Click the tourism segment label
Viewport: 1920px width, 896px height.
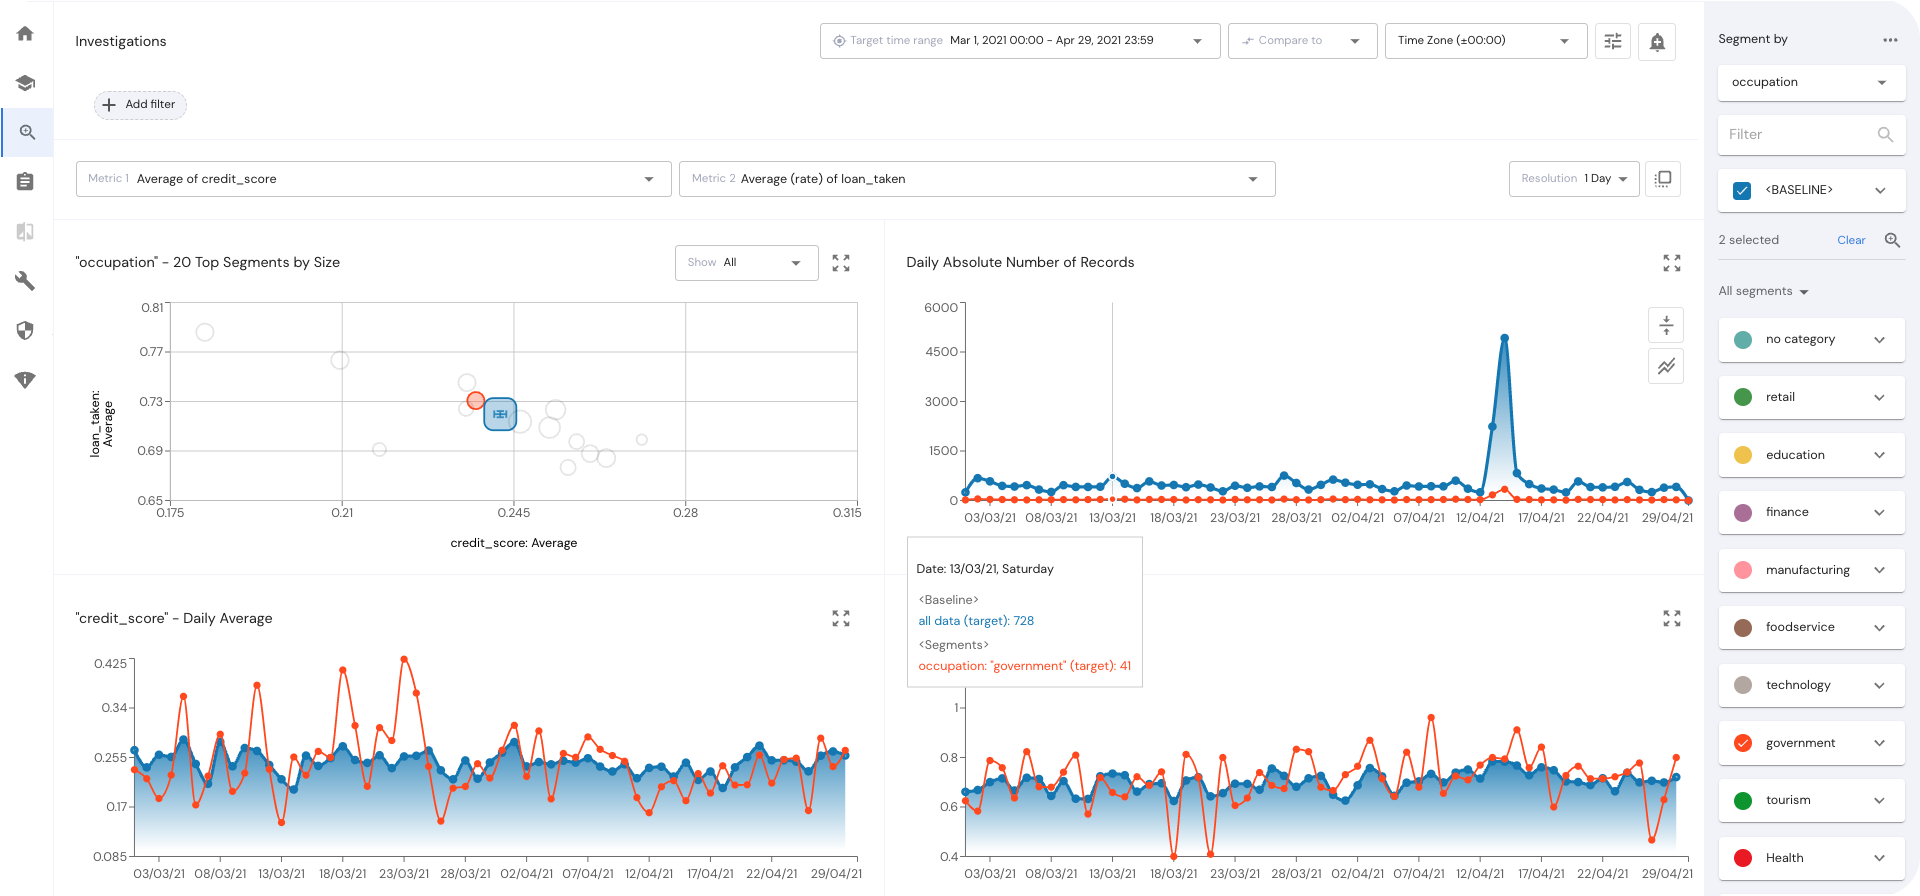(1788, 800)
